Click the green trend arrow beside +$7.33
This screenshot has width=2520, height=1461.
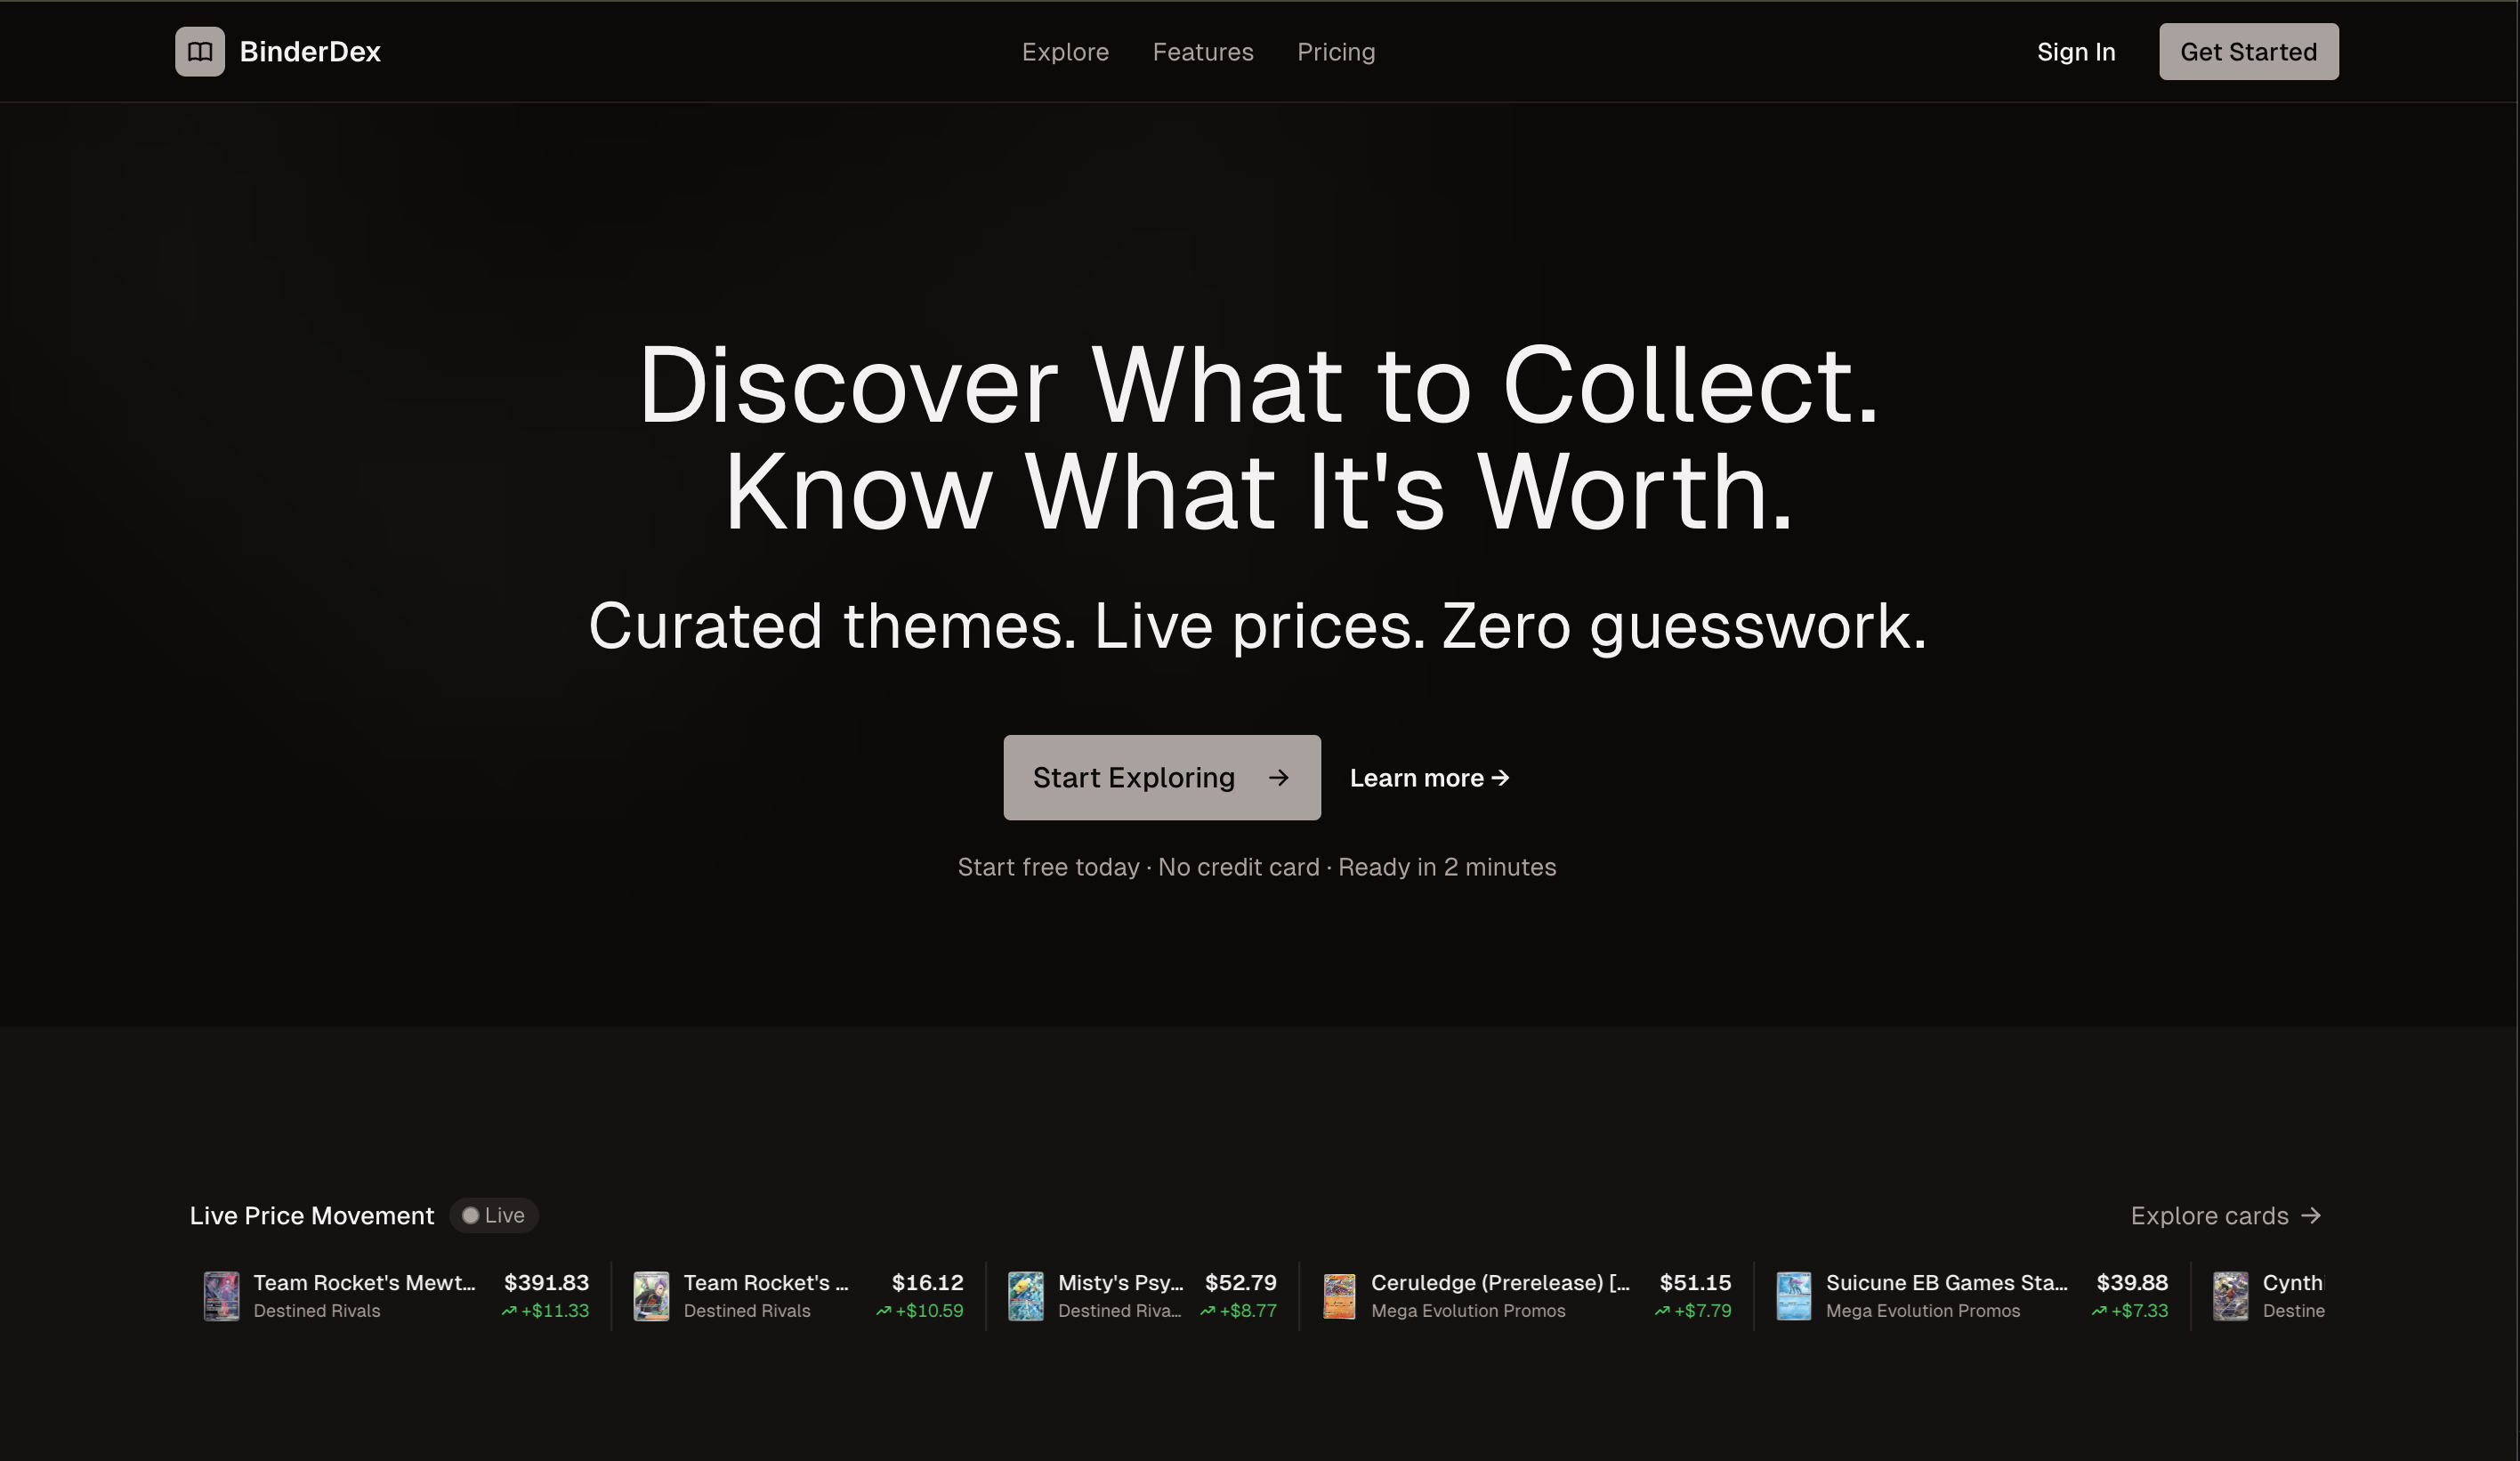pos(2098,1311)
